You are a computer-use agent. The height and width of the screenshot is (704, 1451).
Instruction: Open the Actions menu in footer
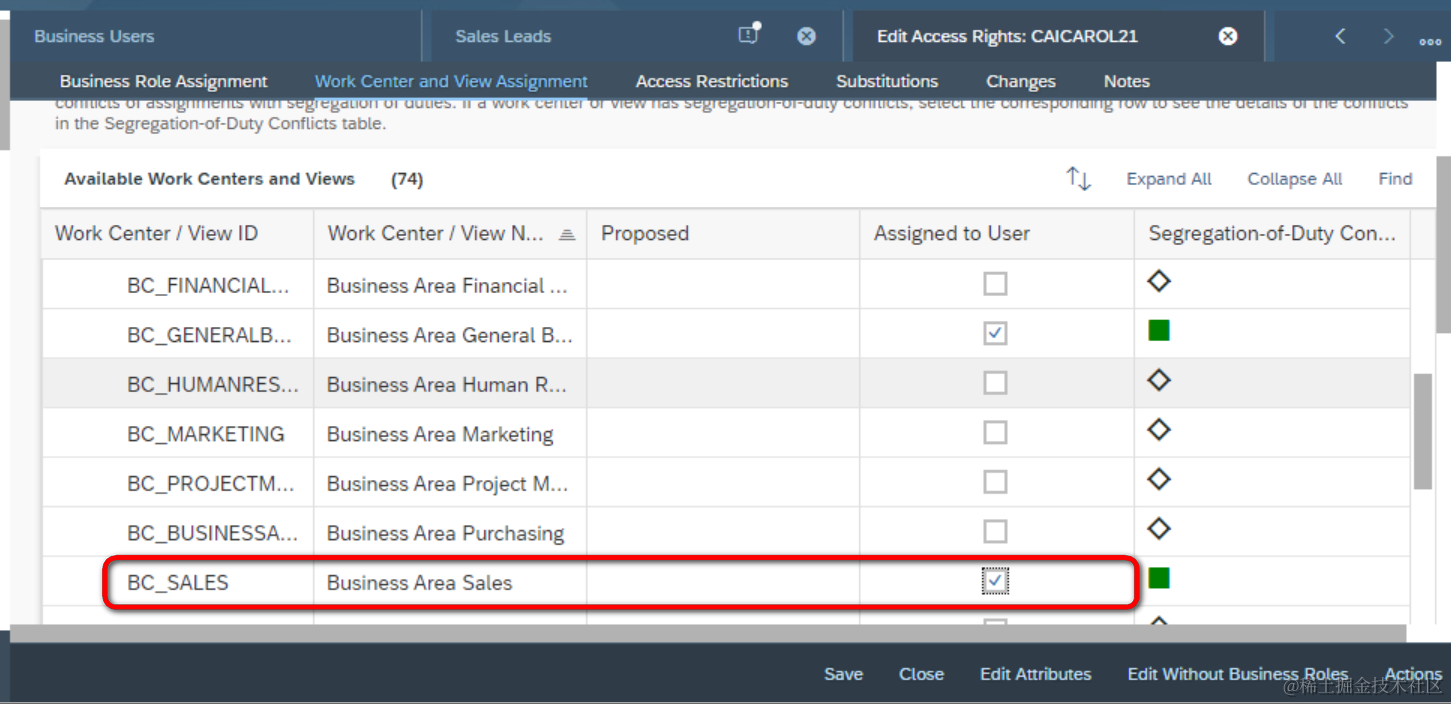click(1413, 674)
